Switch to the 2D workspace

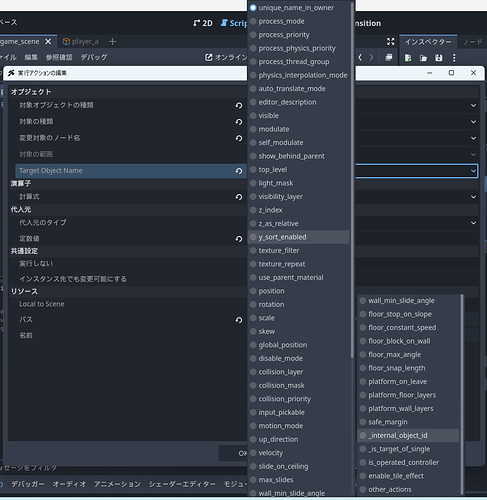click(203, 23)
